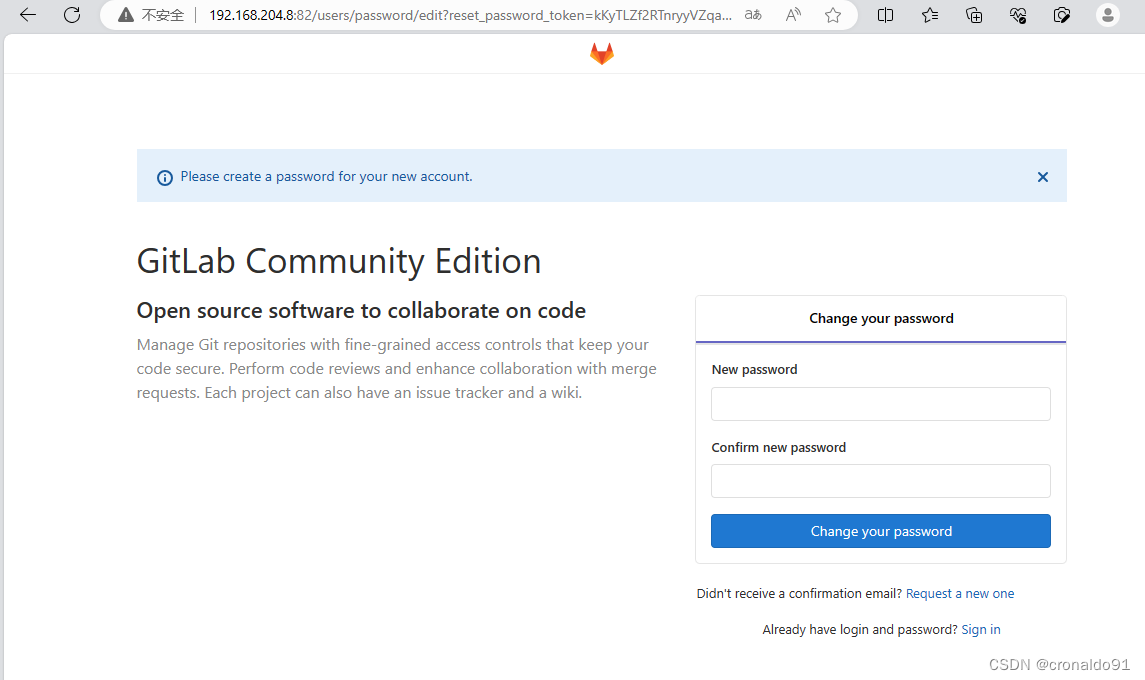Image resolution: width=1145 pixels, height=680 pixels.
Task: Click the Request a new one link
Action: tap(960, 594)
